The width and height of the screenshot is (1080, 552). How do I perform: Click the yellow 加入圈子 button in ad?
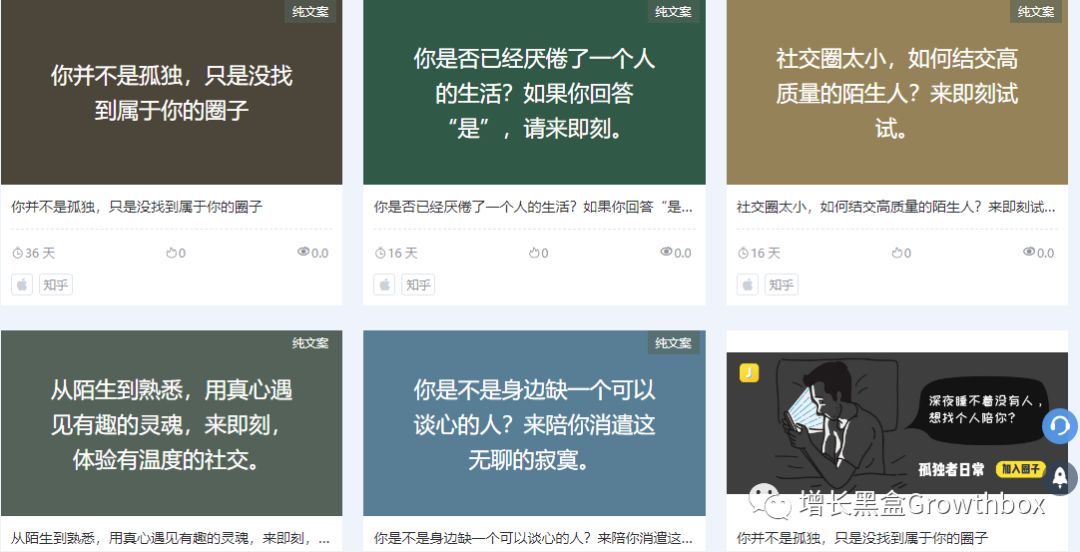click(1020, 469)
